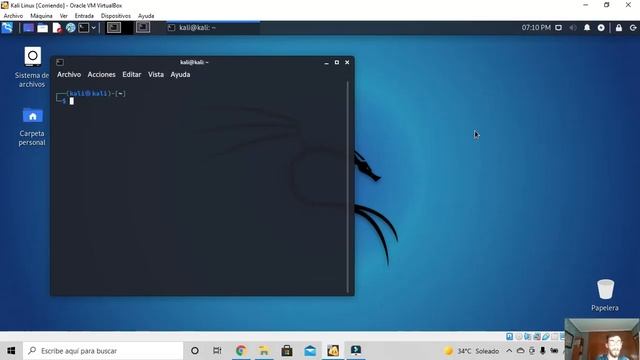Click the terminal command prompt cursor
The height and width of the screenshot is (360, 640).
coord(72,101)
